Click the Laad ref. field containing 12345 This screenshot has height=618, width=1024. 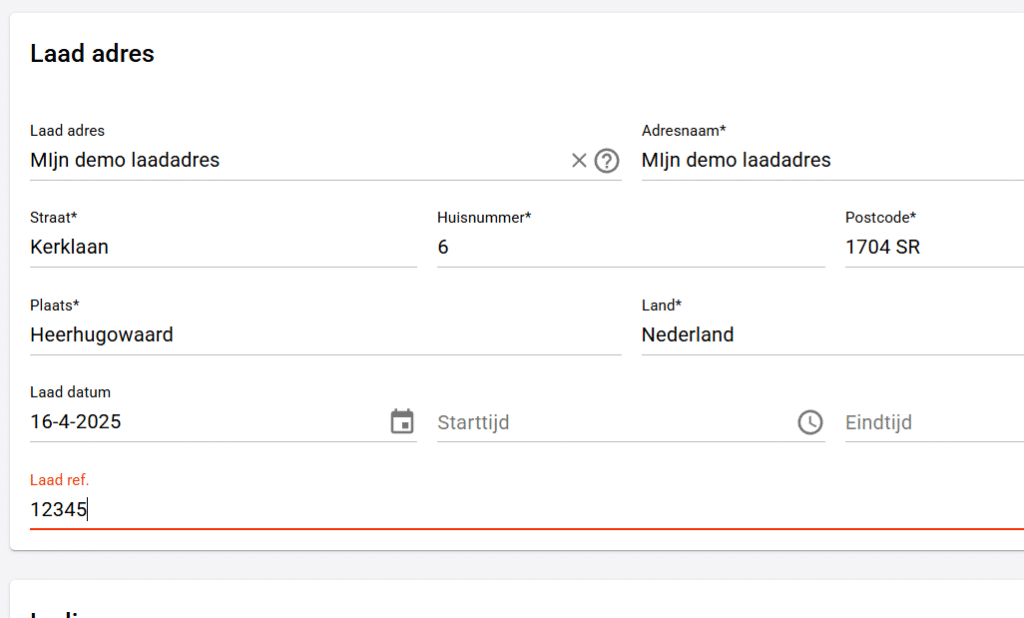tap(527, 509)
